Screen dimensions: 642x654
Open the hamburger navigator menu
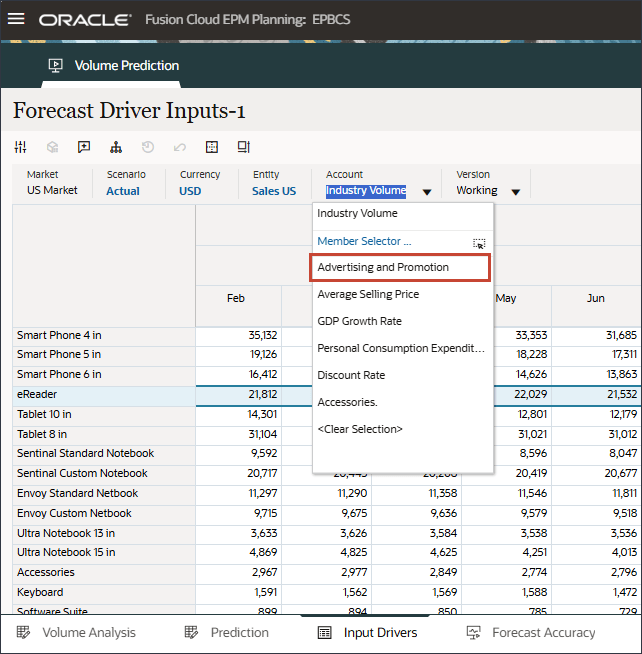[x=16, y=19]
